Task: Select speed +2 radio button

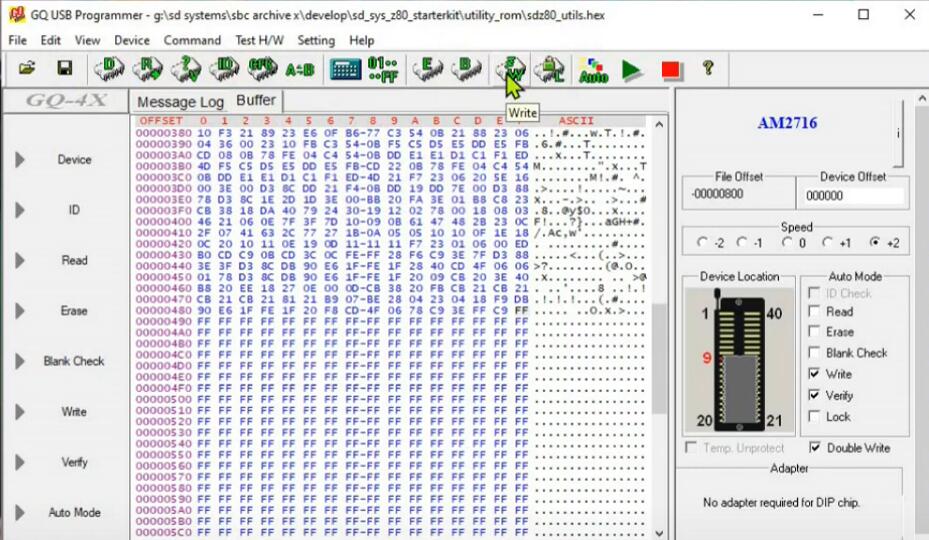Action: pos(874,242)
